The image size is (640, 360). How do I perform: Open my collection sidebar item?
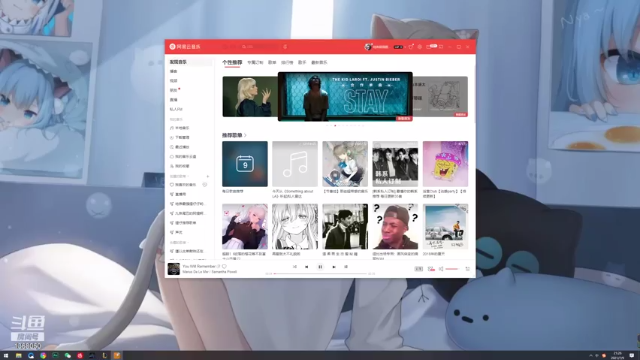tap(180, 166)
